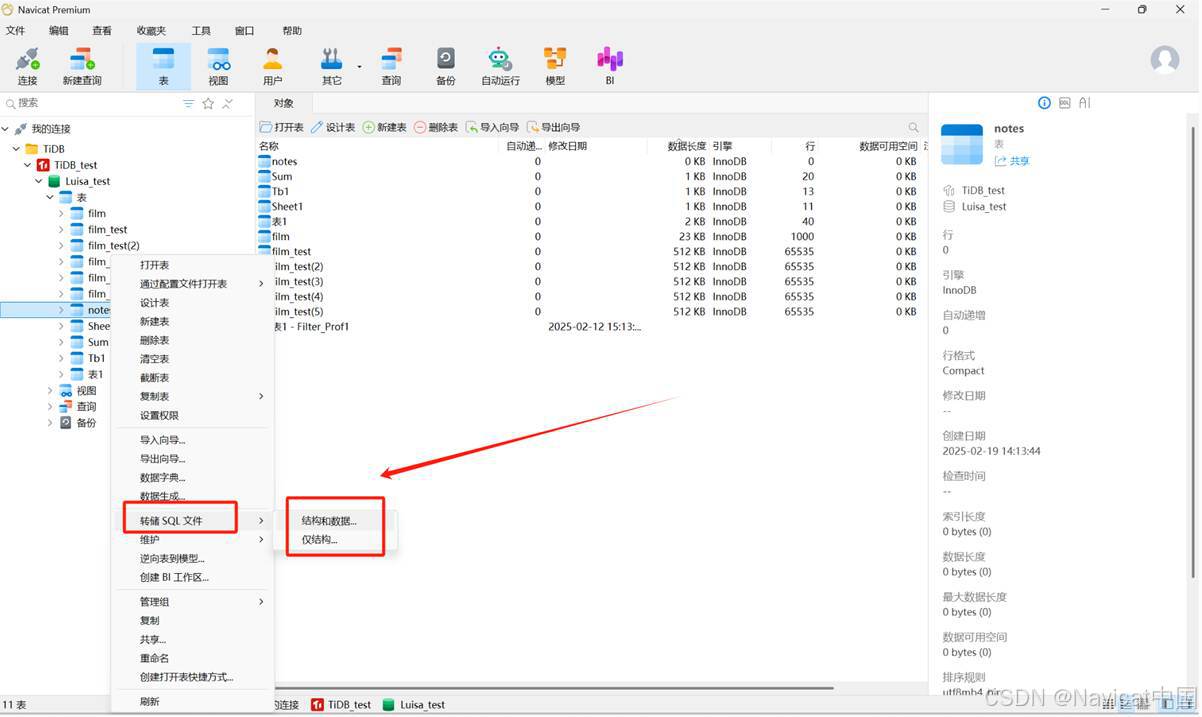Expand the film table node in tree

coord(61,213)
